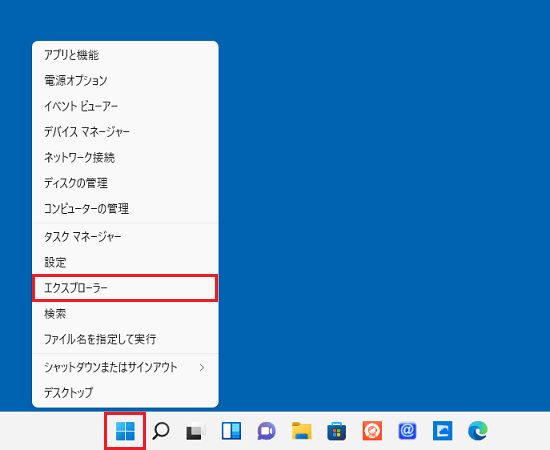Open the blue cloud picture app icon
Viewport: 550px width, 450px height.
[443, 431]
